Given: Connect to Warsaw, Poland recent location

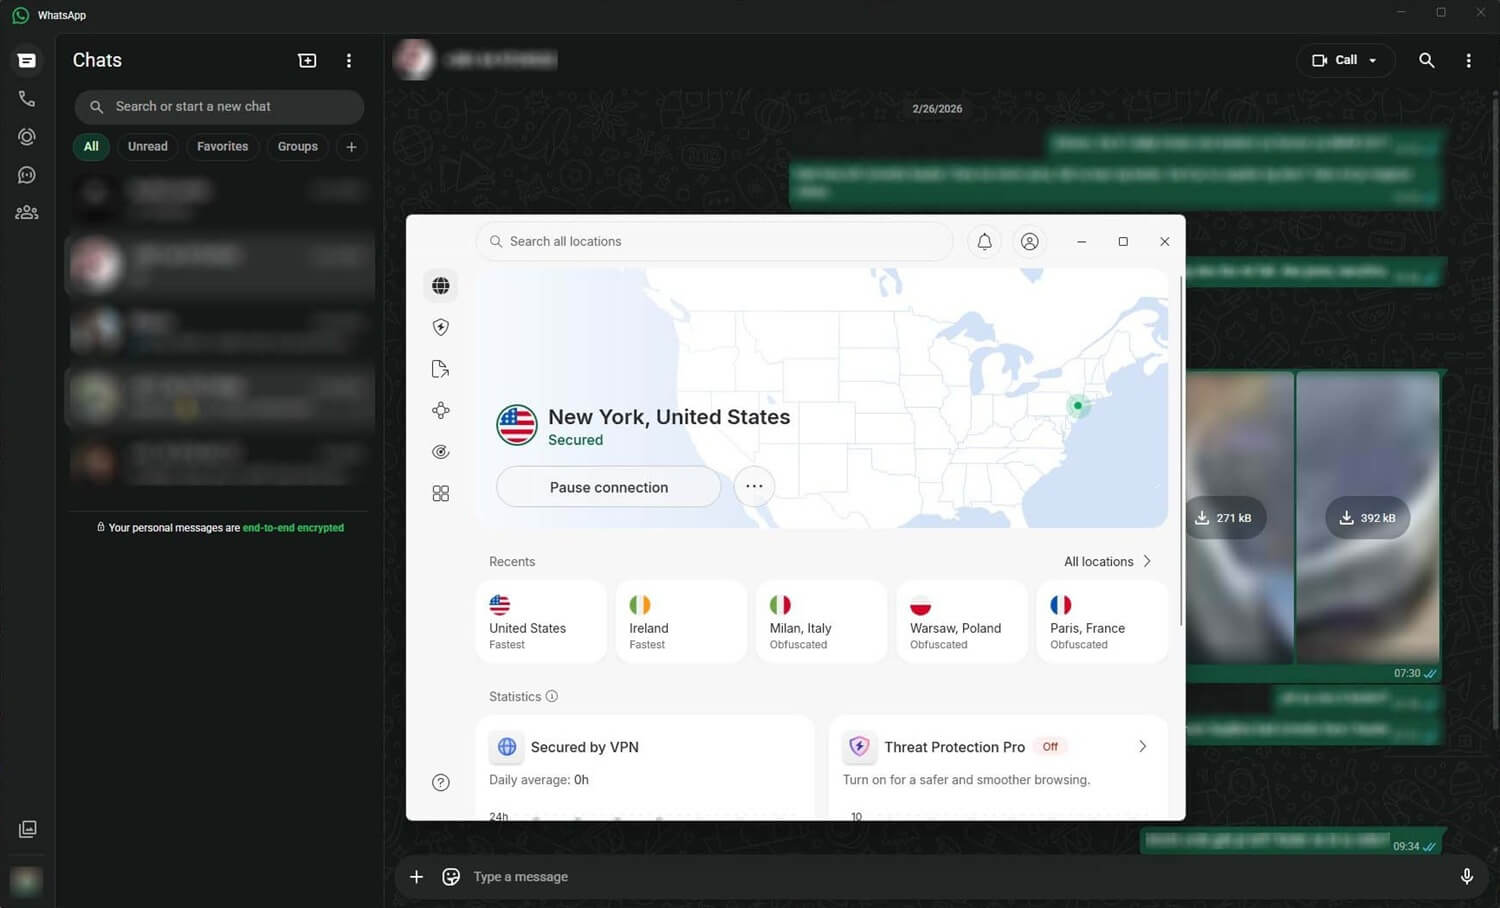Looking at the screenshot, I should coord(962,622).
